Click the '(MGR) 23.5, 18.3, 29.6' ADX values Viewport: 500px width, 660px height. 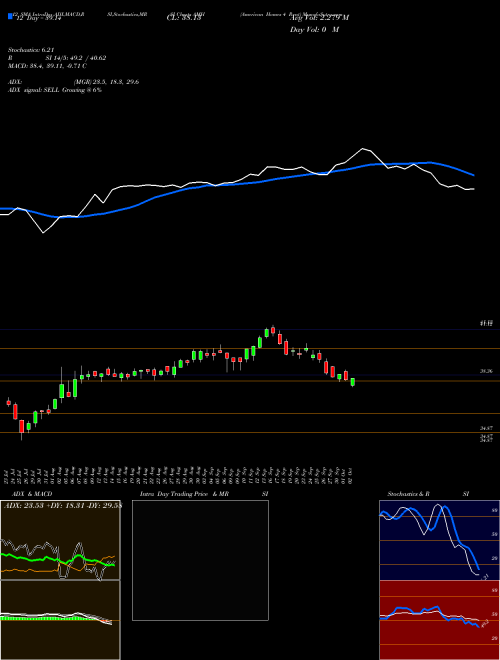[x=106, y=82]
